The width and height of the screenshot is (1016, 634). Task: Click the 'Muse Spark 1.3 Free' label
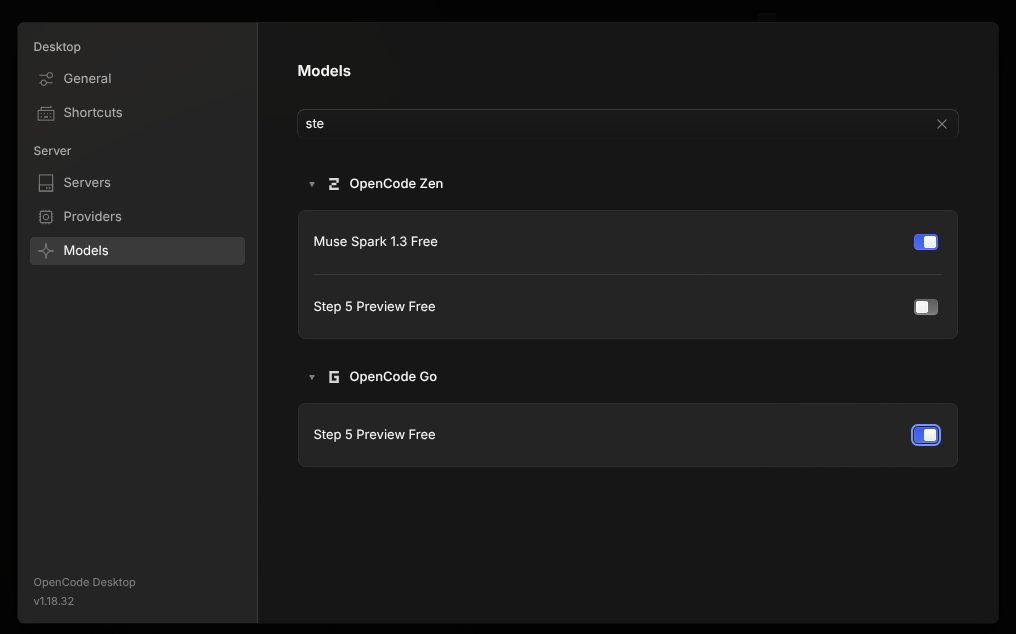click(375, 242)
